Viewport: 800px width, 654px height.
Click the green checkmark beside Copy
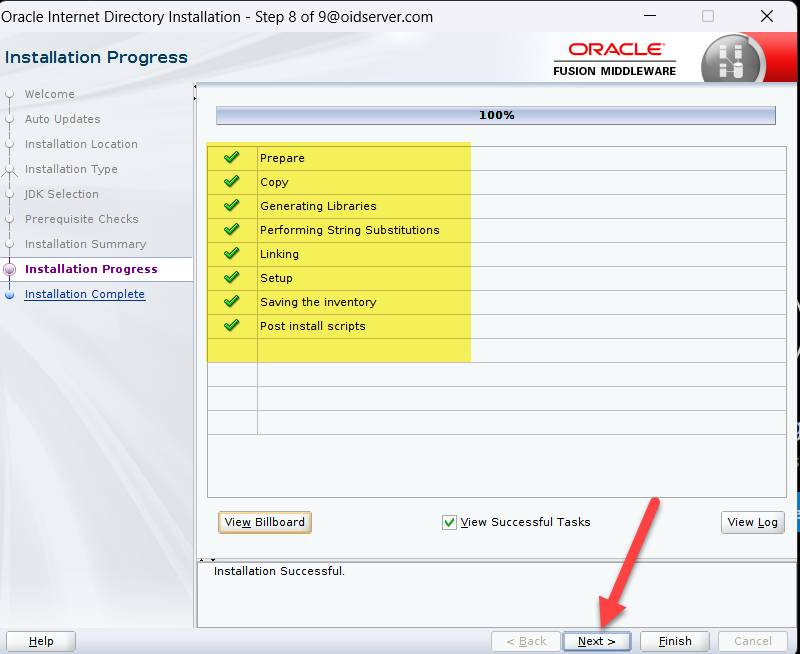click(232, 182)
